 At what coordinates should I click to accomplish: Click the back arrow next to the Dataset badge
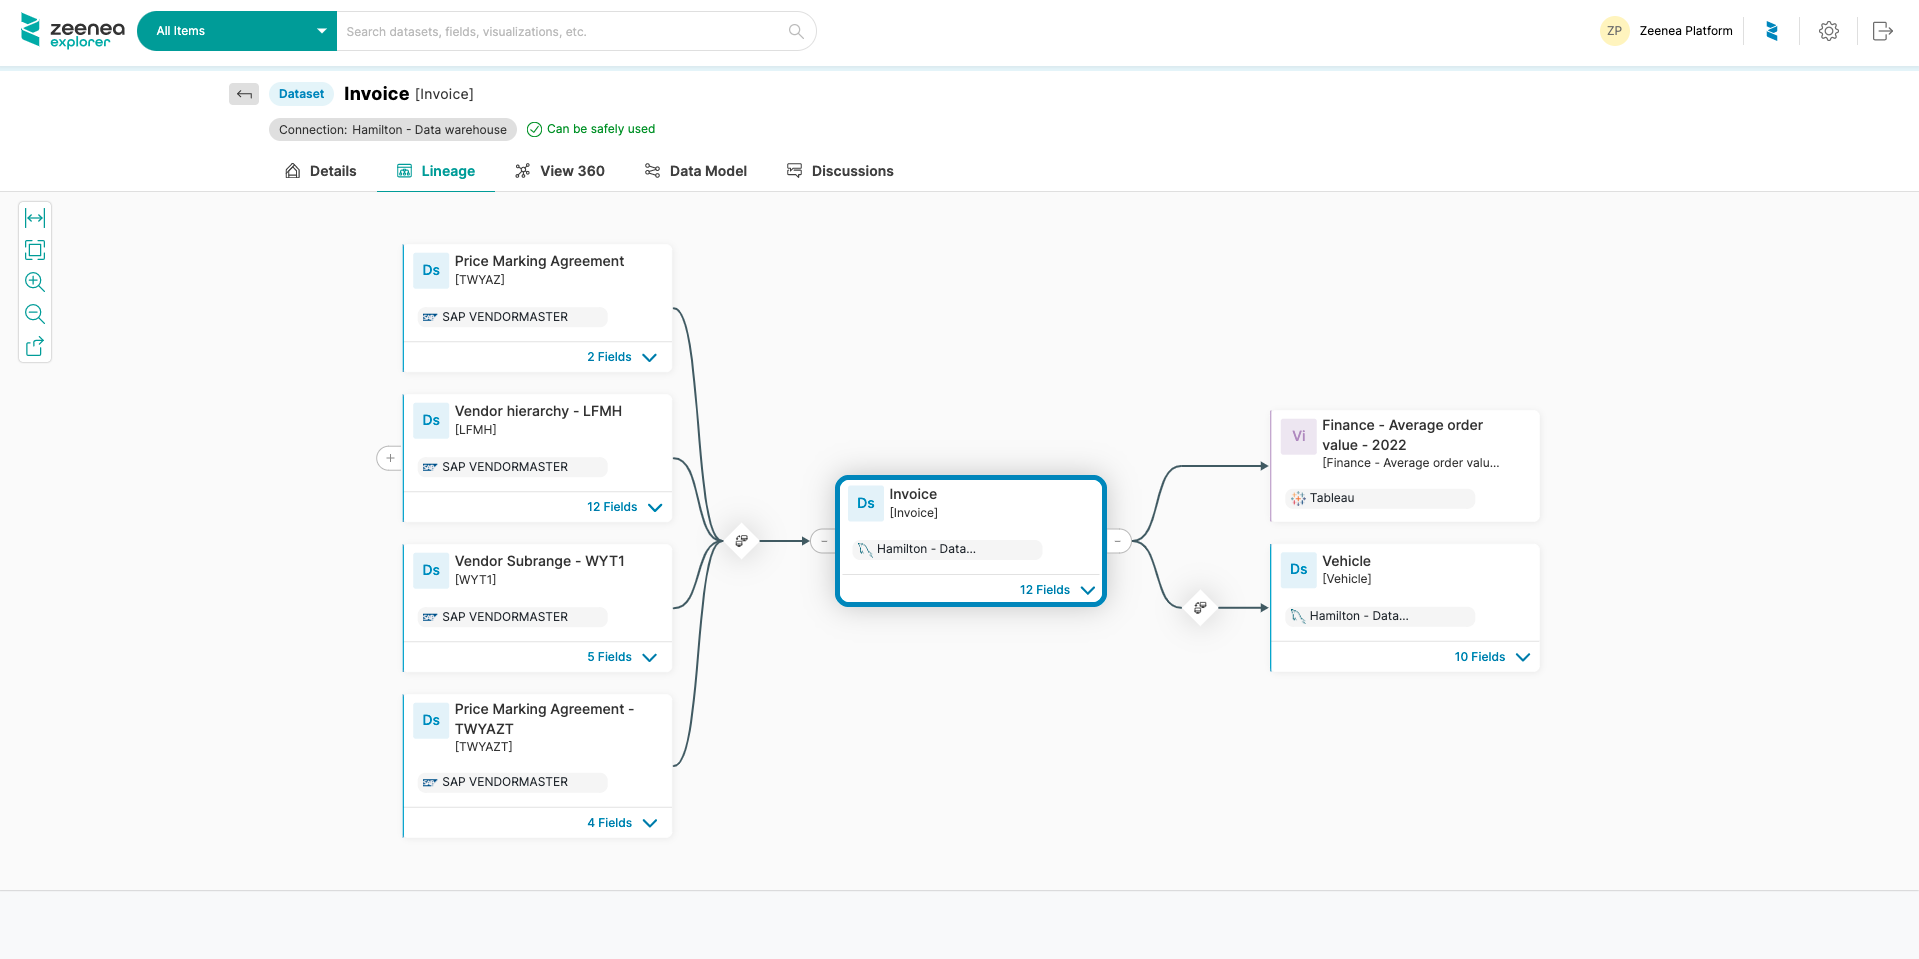[243, 93]
